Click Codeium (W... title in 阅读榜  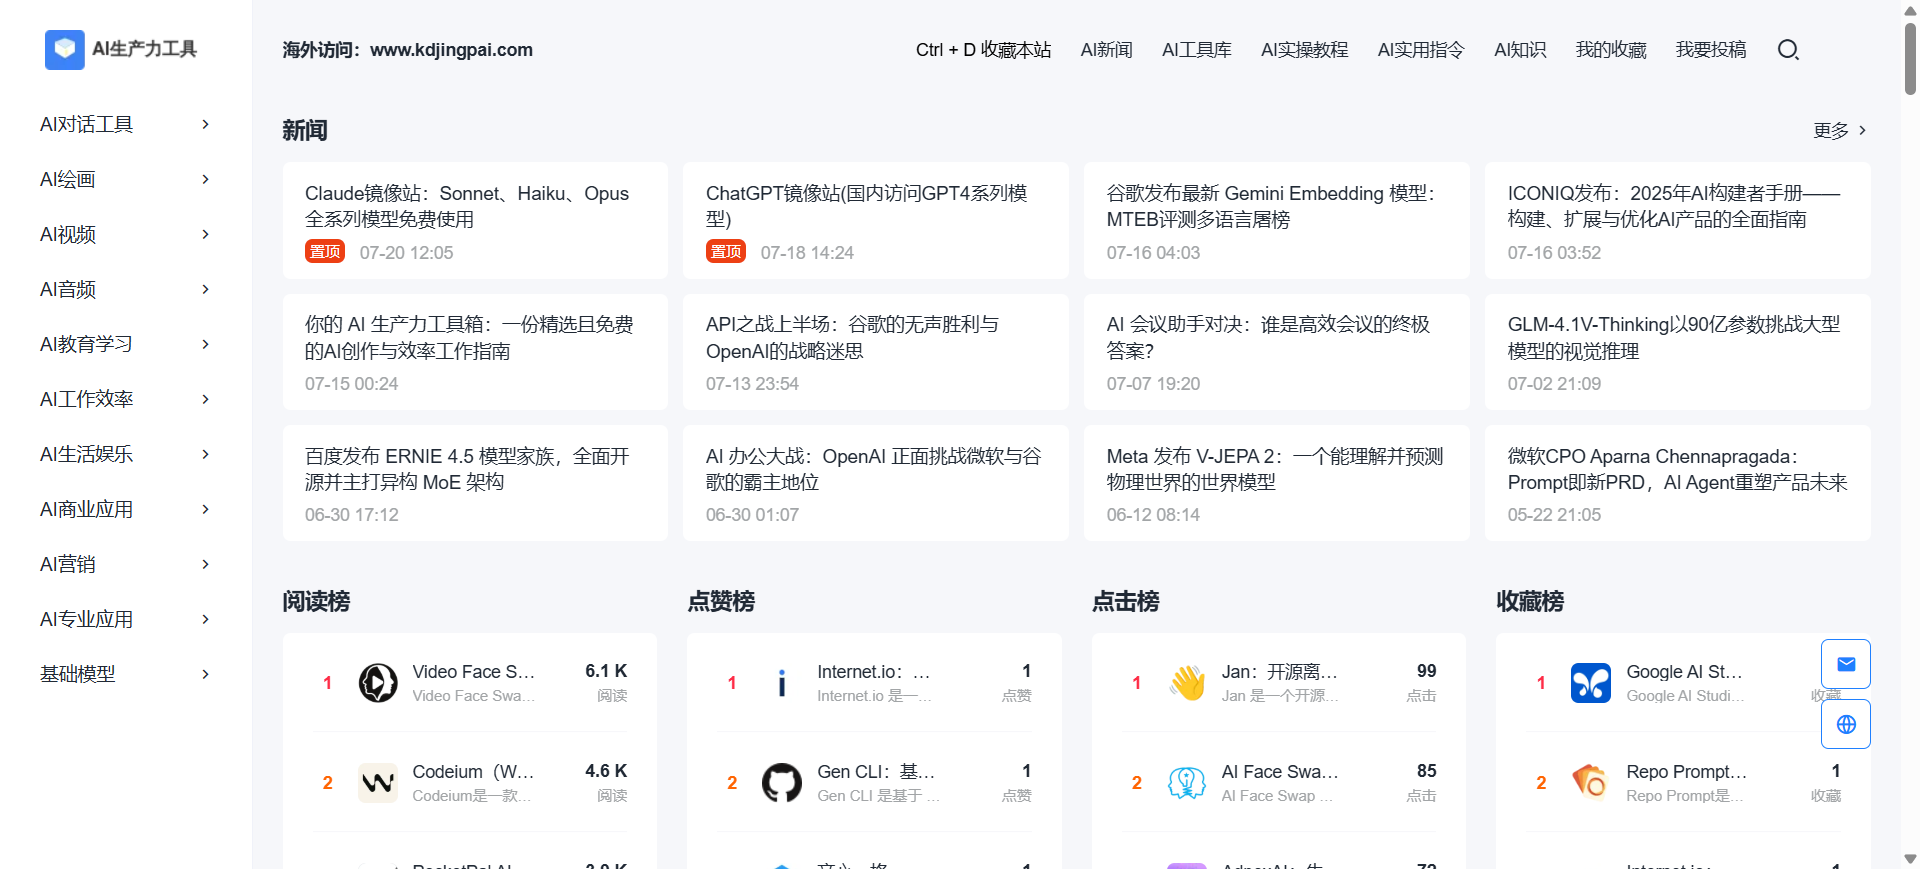(474, 772)
